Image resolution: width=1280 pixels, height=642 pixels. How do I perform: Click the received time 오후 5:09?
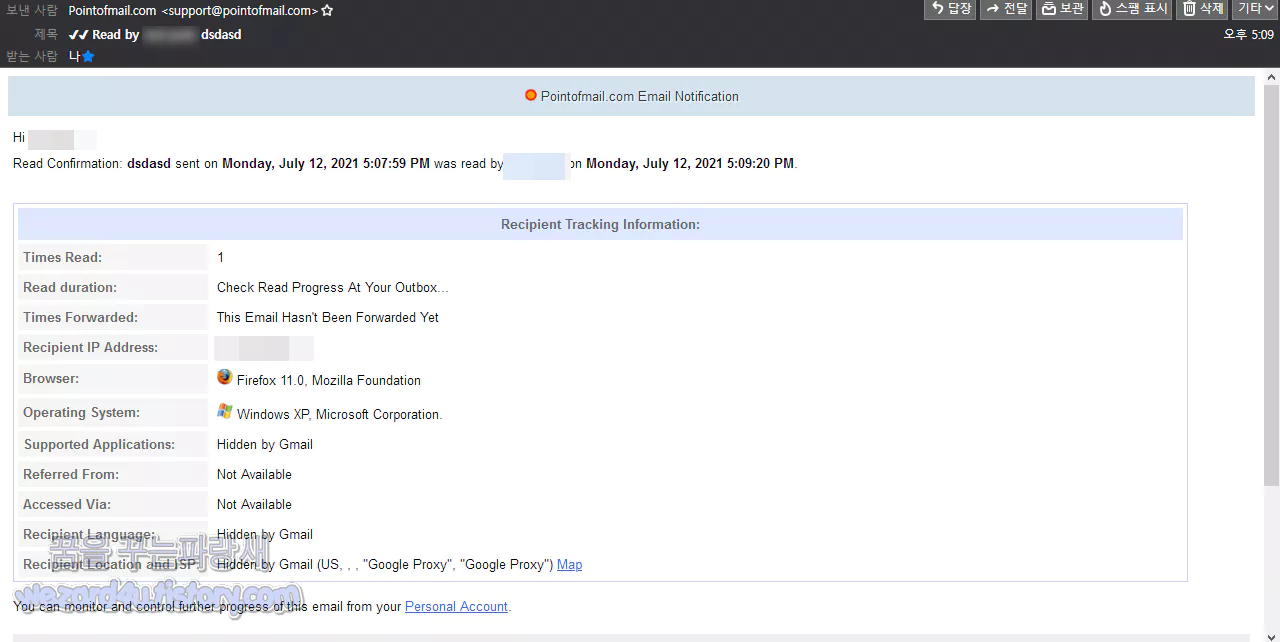coord(1249,35)
